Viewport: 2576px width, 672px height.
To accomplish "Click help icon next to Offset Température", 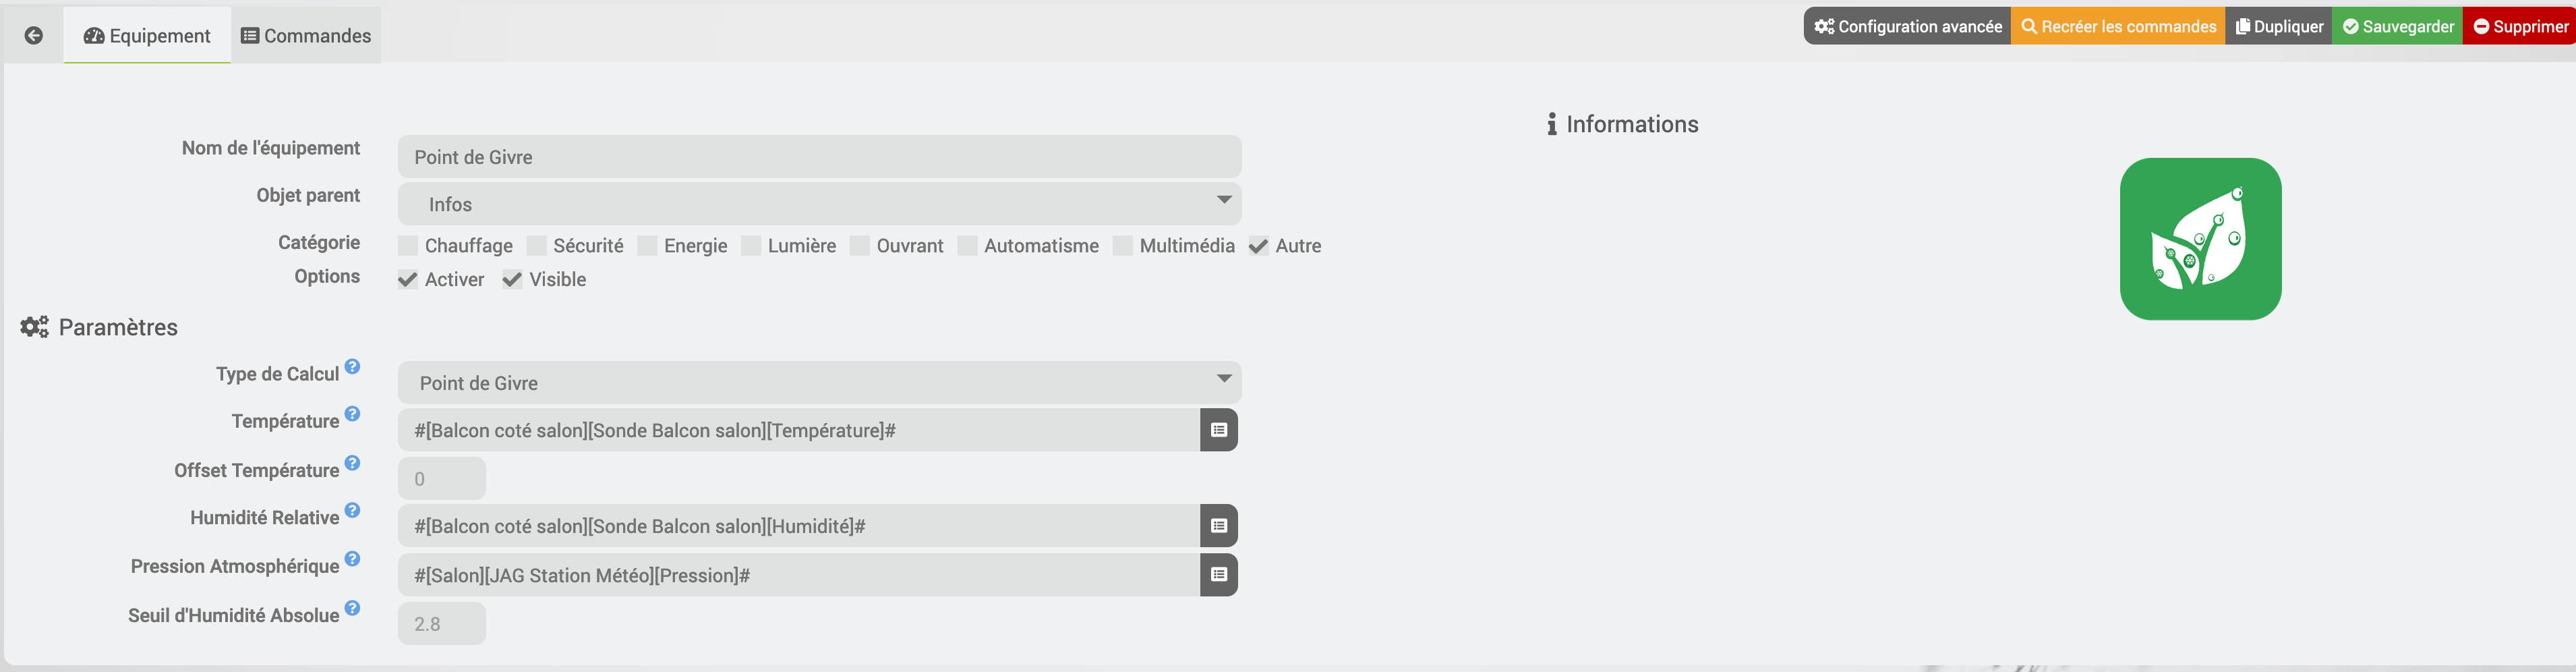I will (352, 463).
